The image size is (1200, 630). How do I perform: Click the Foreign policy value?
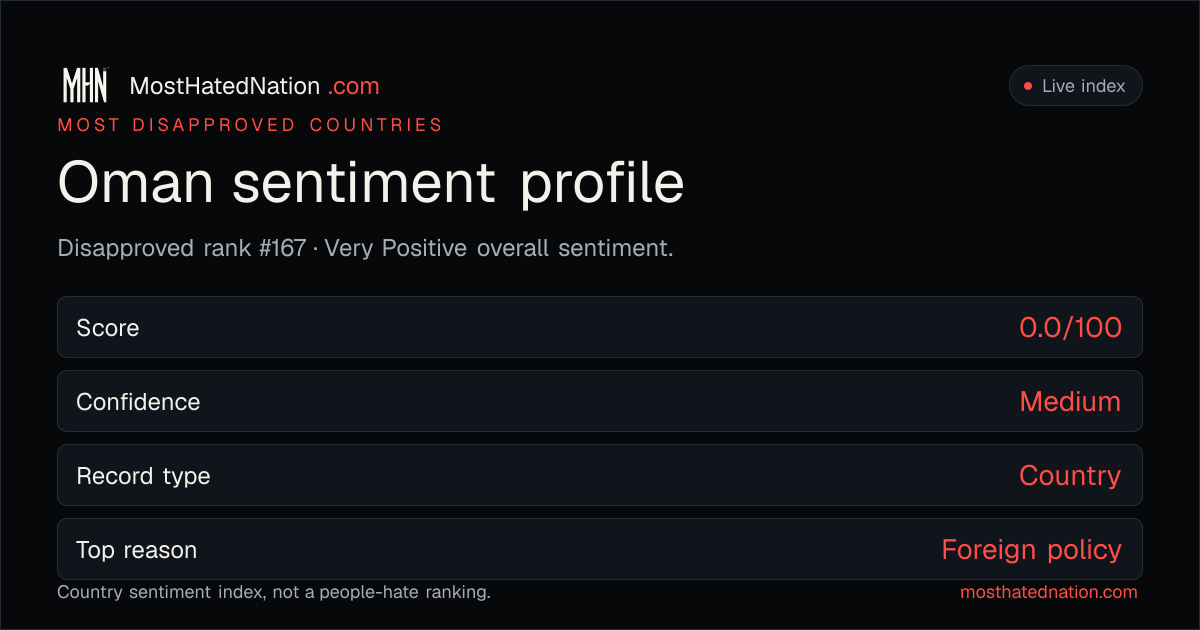pyautogui.click(x=1031, y=550)
